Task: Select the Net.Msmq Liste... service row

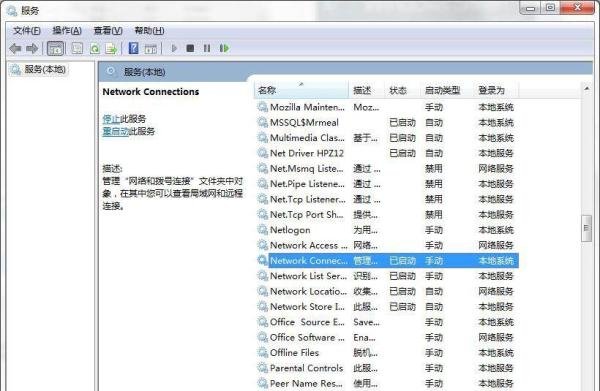Action: click(386, 168)
